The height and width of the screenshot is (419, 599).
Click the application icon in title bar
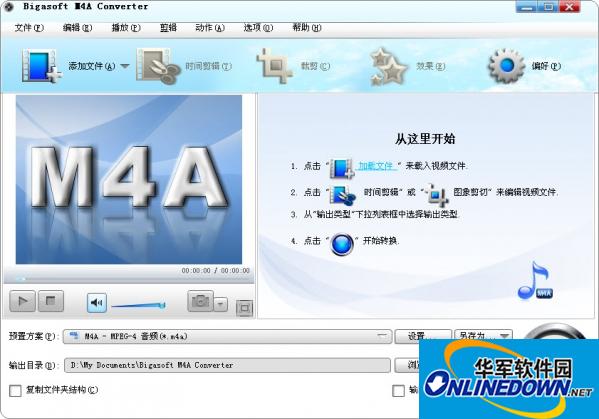[8, 6]
